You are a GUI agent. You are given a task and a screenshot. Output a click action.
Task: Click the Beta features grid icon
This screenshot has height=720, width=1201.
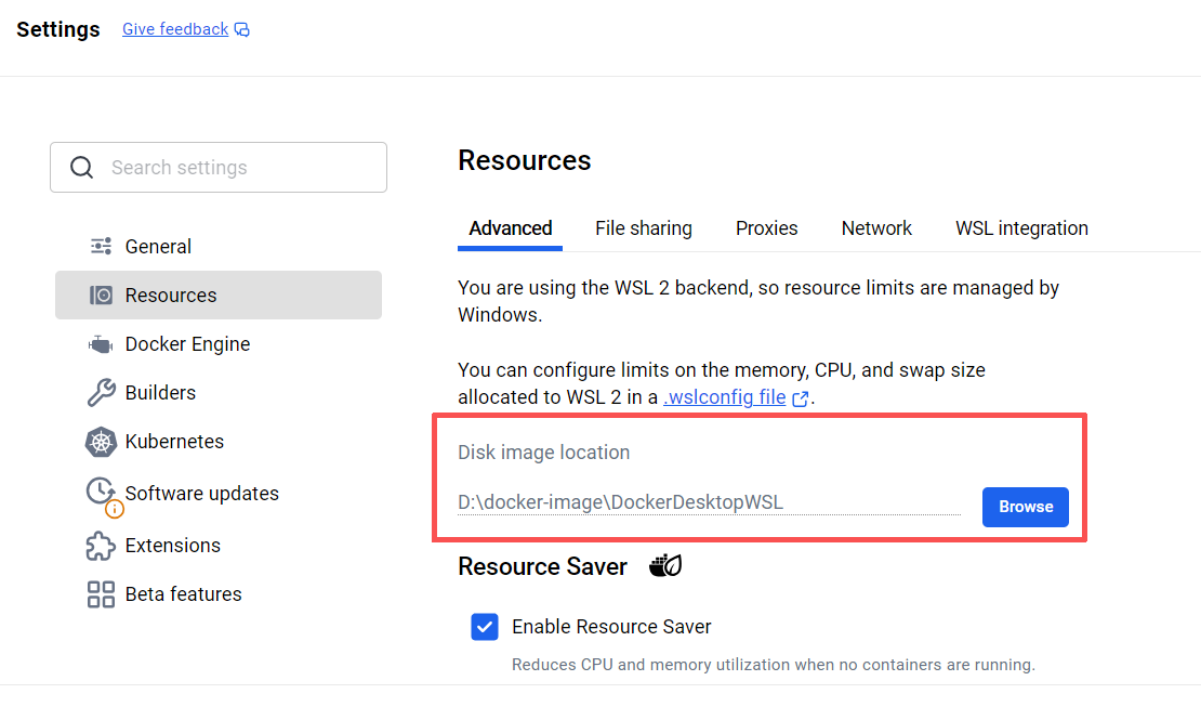click(101, 594)
